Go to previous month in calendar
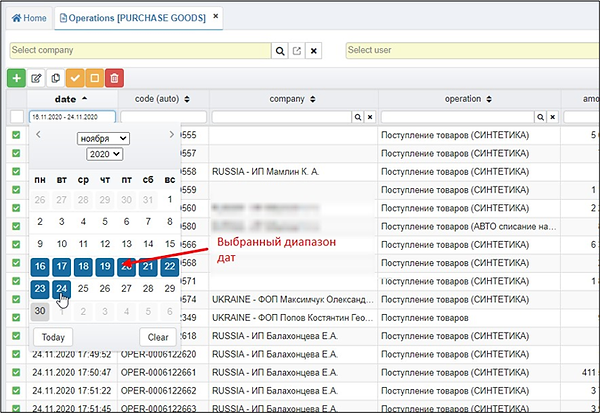Image resolution: width=600 pixels, height=413 pixels. pos(38,134)
